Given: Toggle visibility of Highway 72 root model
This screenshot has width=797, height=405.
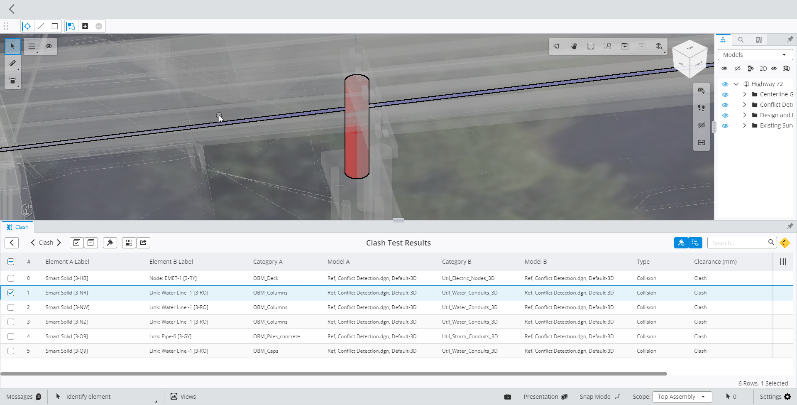Looking at the screenshot, I should coord(725,84).
